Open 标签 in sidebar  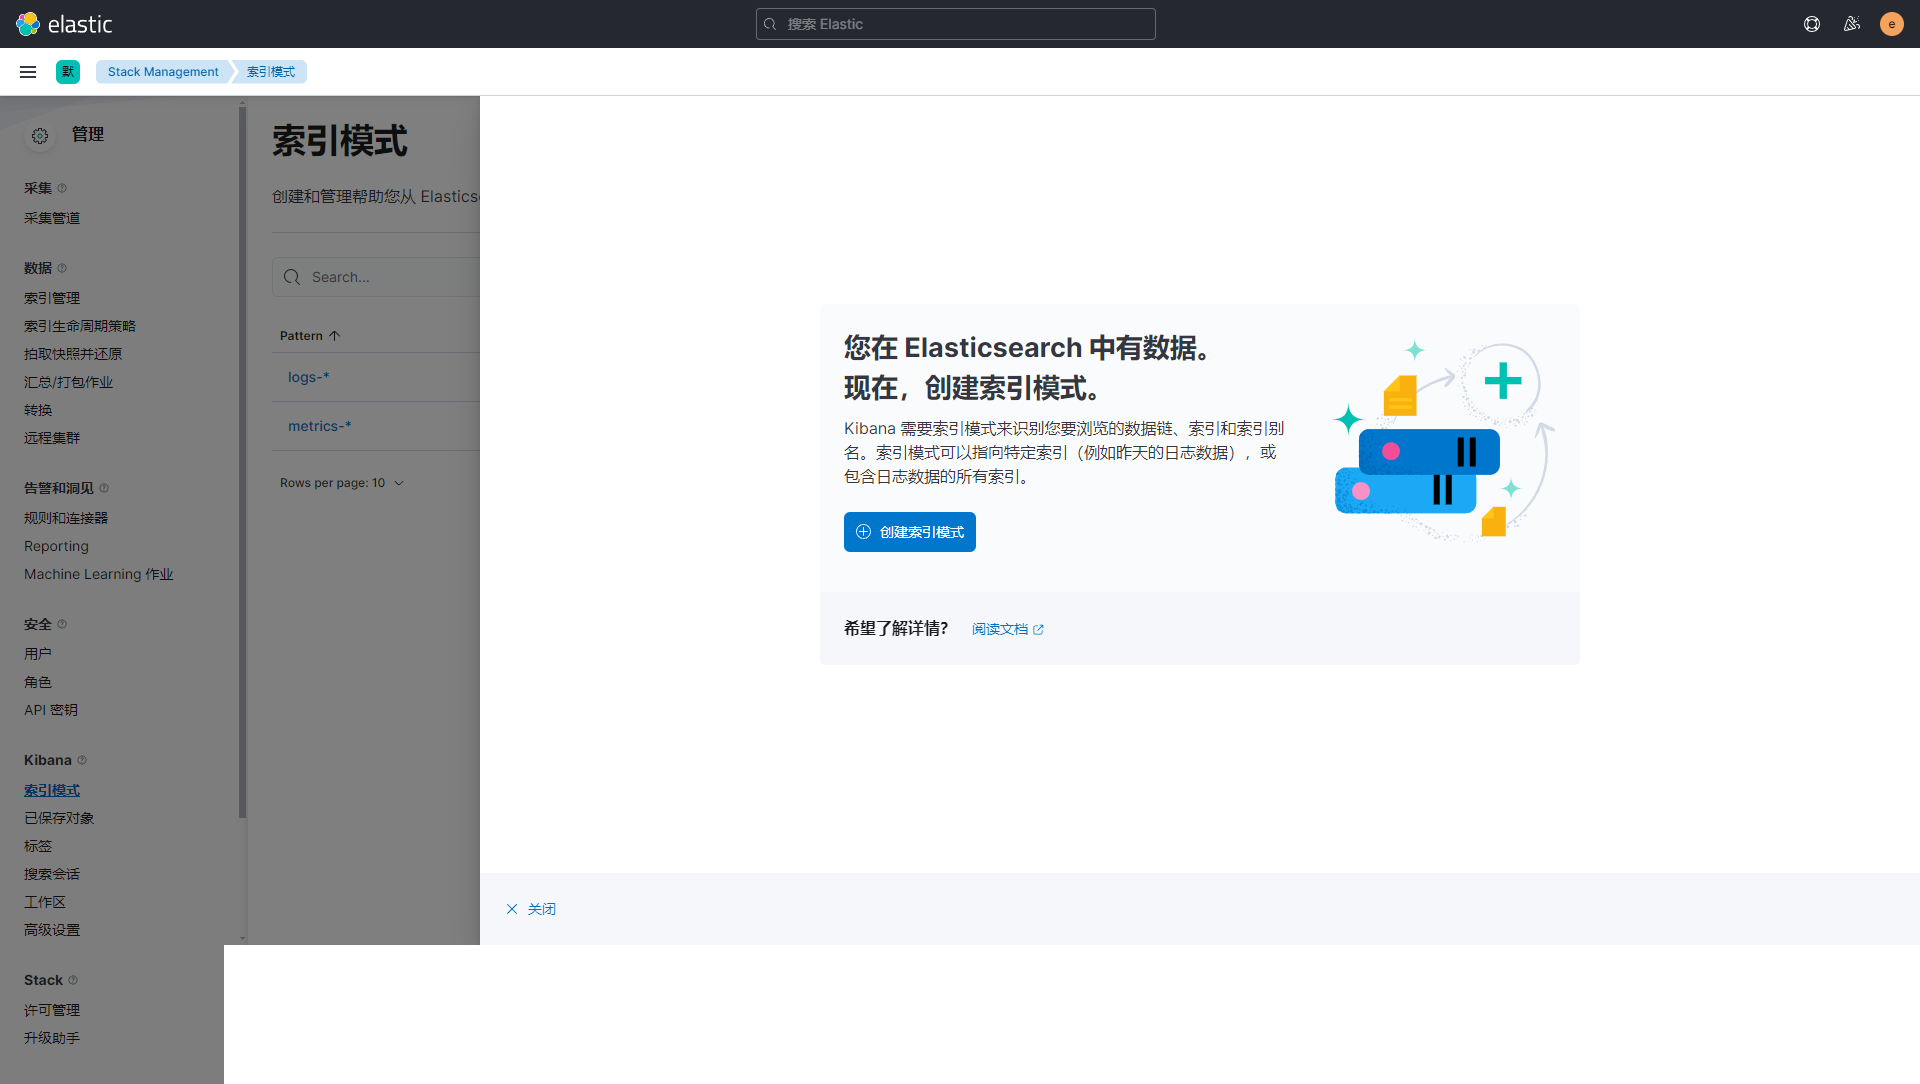(38, 846)
